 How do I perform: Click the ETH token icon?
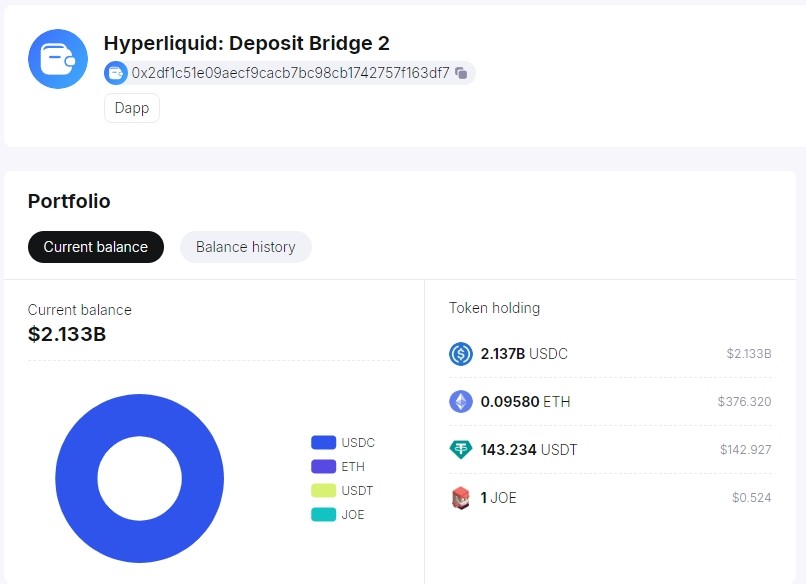[461, 402]
